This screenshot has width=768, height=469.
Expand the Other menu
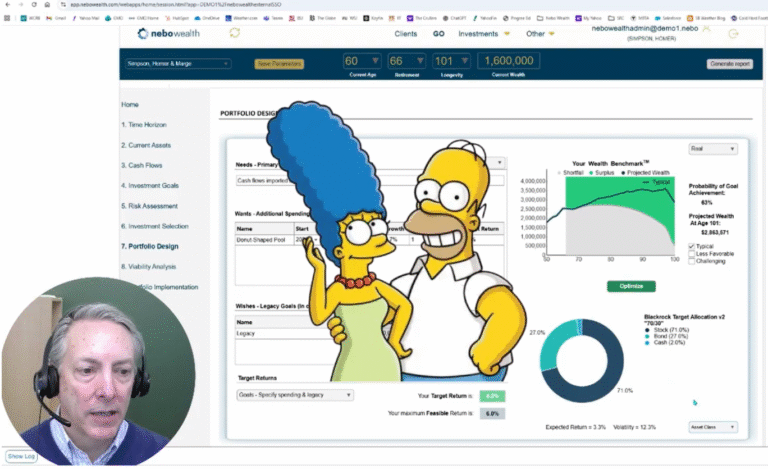[x=540, y=34]
